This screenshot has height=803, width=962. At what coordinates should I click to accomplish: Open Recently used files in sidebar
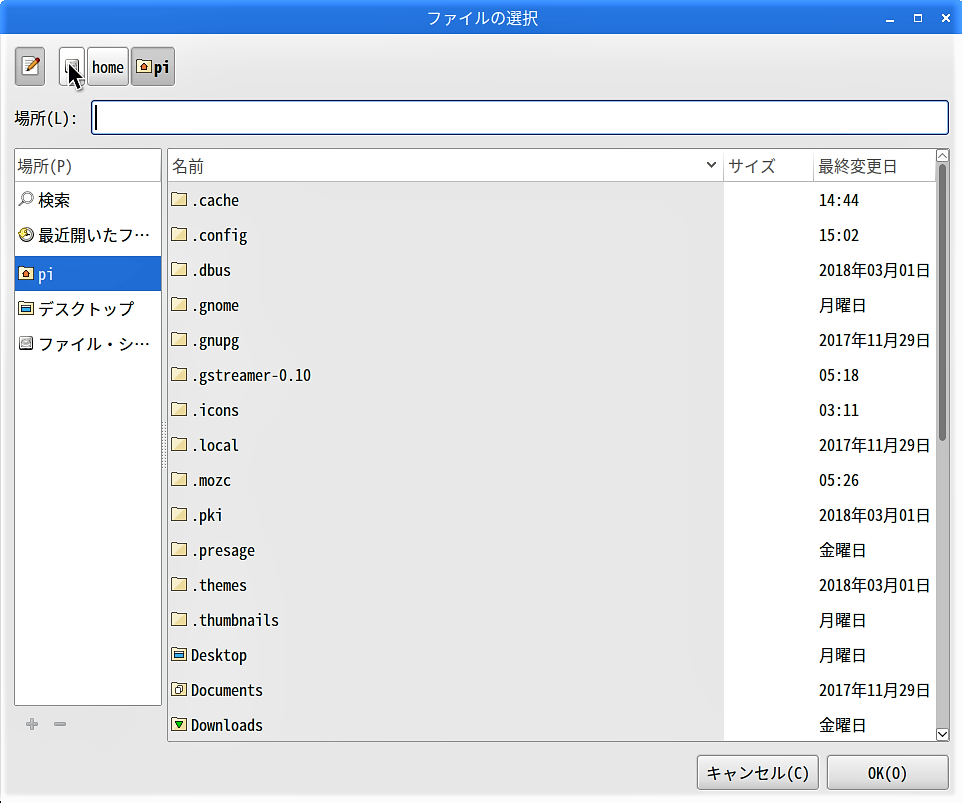click(88, 235)
